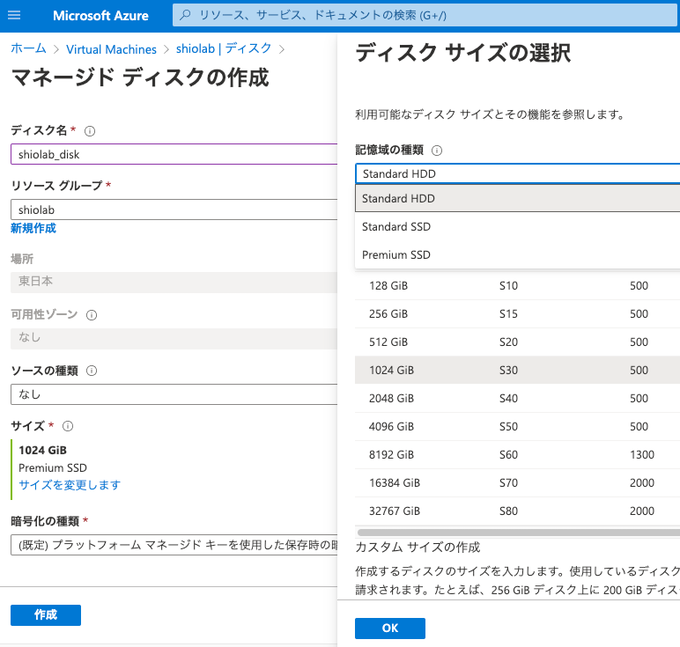Screen dimensions: 680x647
Task: Select the 8192 GiB S60 row
Action: click(517, 455)
